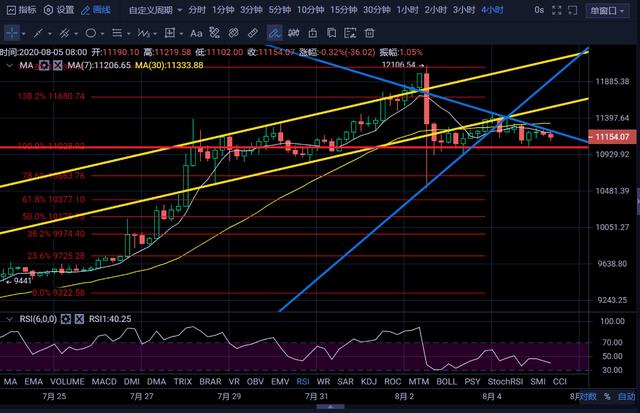Select the 15分钟 timeframe
Viewport: 640px width, 413px height.
point(342,10)
